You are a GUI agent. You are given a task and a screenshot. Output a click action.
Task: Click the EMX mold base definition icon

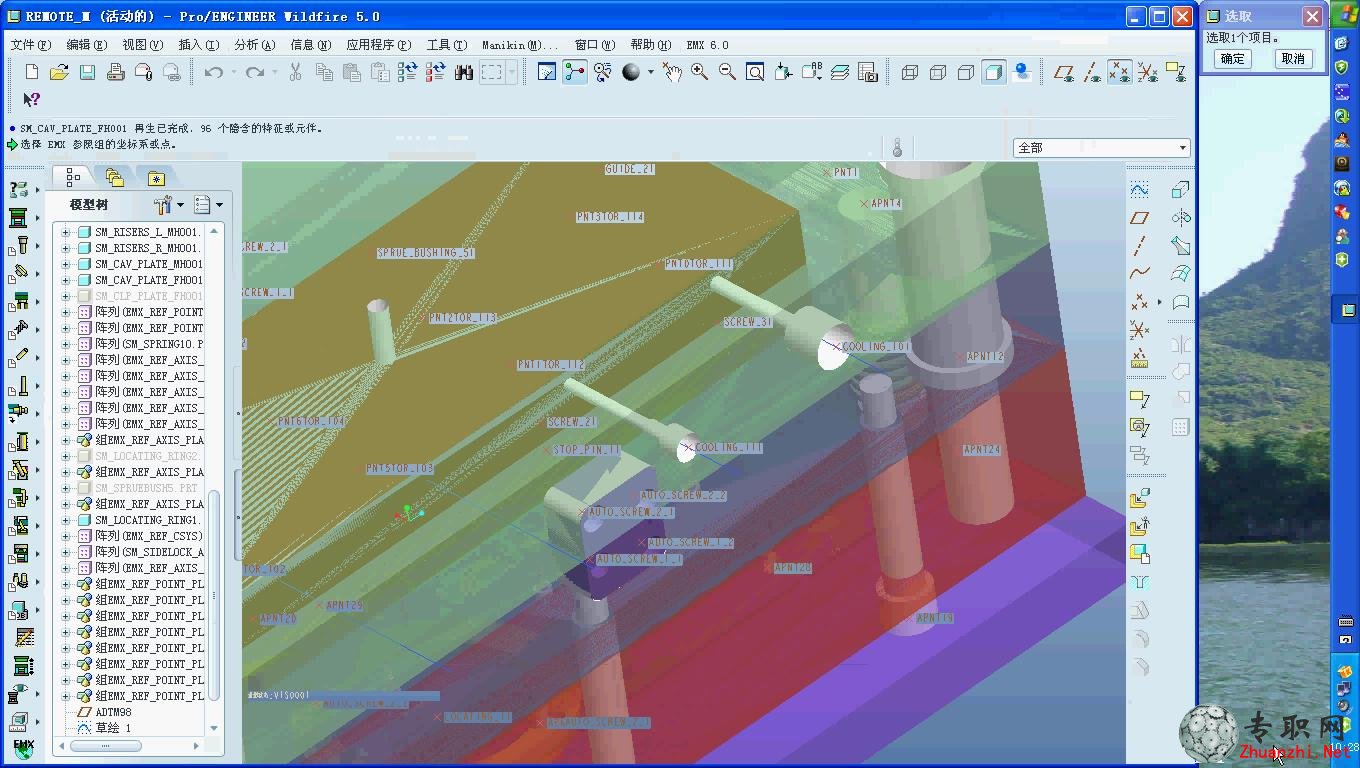[18, 218]
